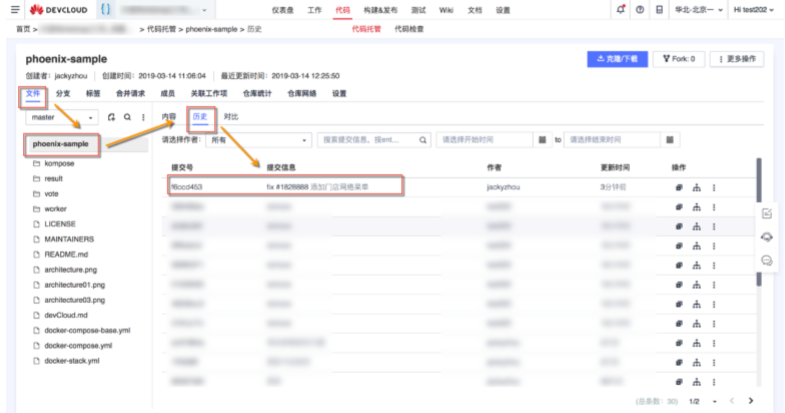The image size is (785, 413).
Task: Open the docker-stack.yml file
Action: coord(72,360)
